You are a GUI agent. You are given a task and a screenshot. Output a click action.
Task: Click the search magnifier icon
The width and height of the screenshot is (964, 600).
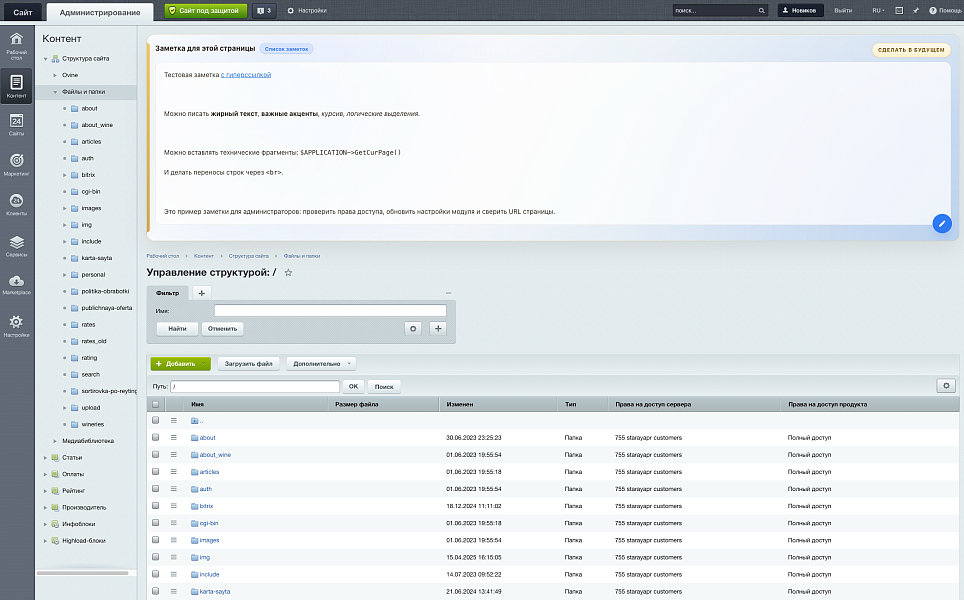[x=761, y=10]
